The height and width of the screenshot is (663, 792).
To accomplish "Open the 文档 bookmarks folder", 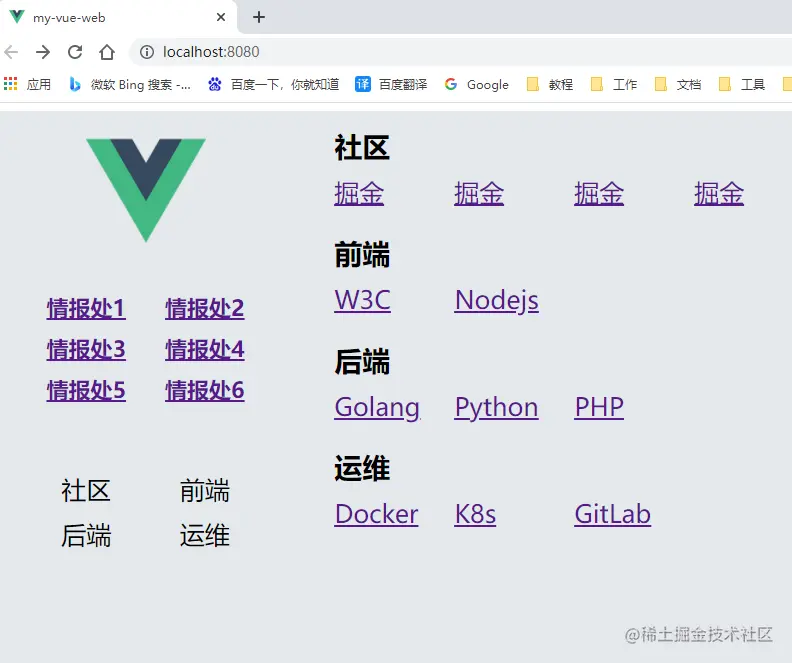I will pyautogui.click(x=678, y=84).
